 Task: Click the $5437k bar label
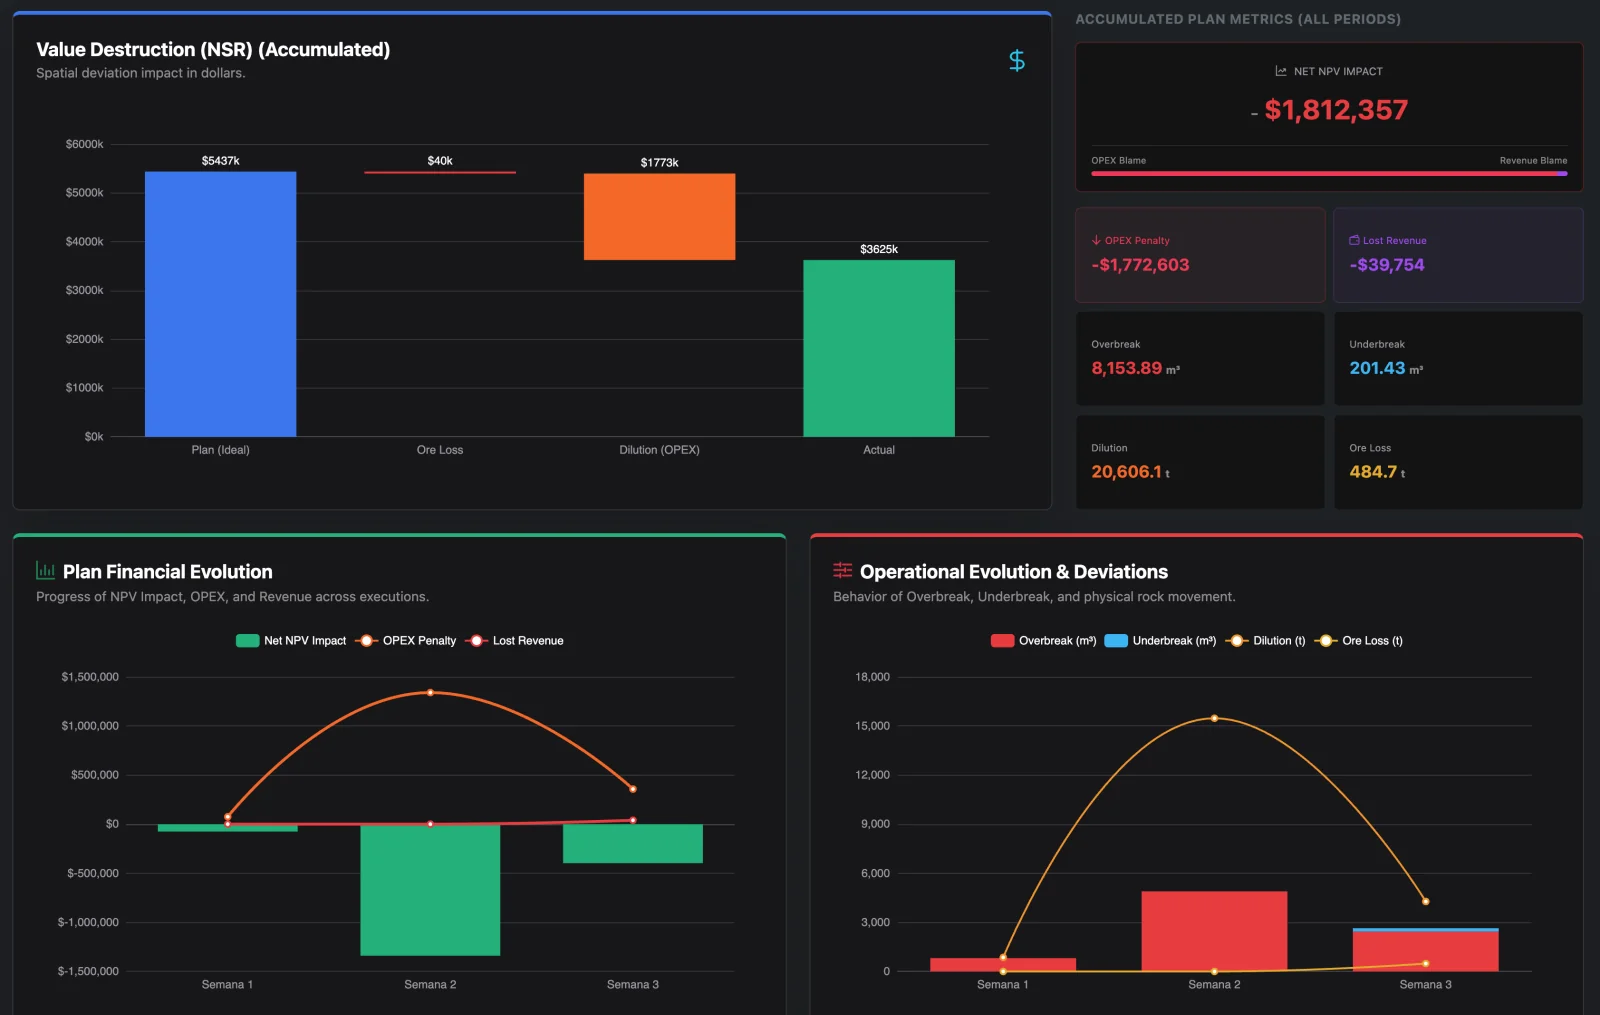[220, 161]
